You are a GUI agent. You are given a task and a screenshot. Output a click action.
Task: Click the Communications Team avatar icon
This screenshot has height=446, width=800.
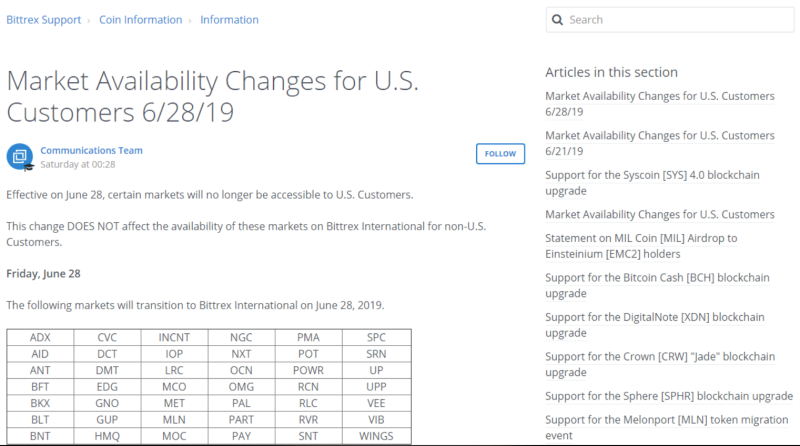pyautogui.click(x=19, y=157)
